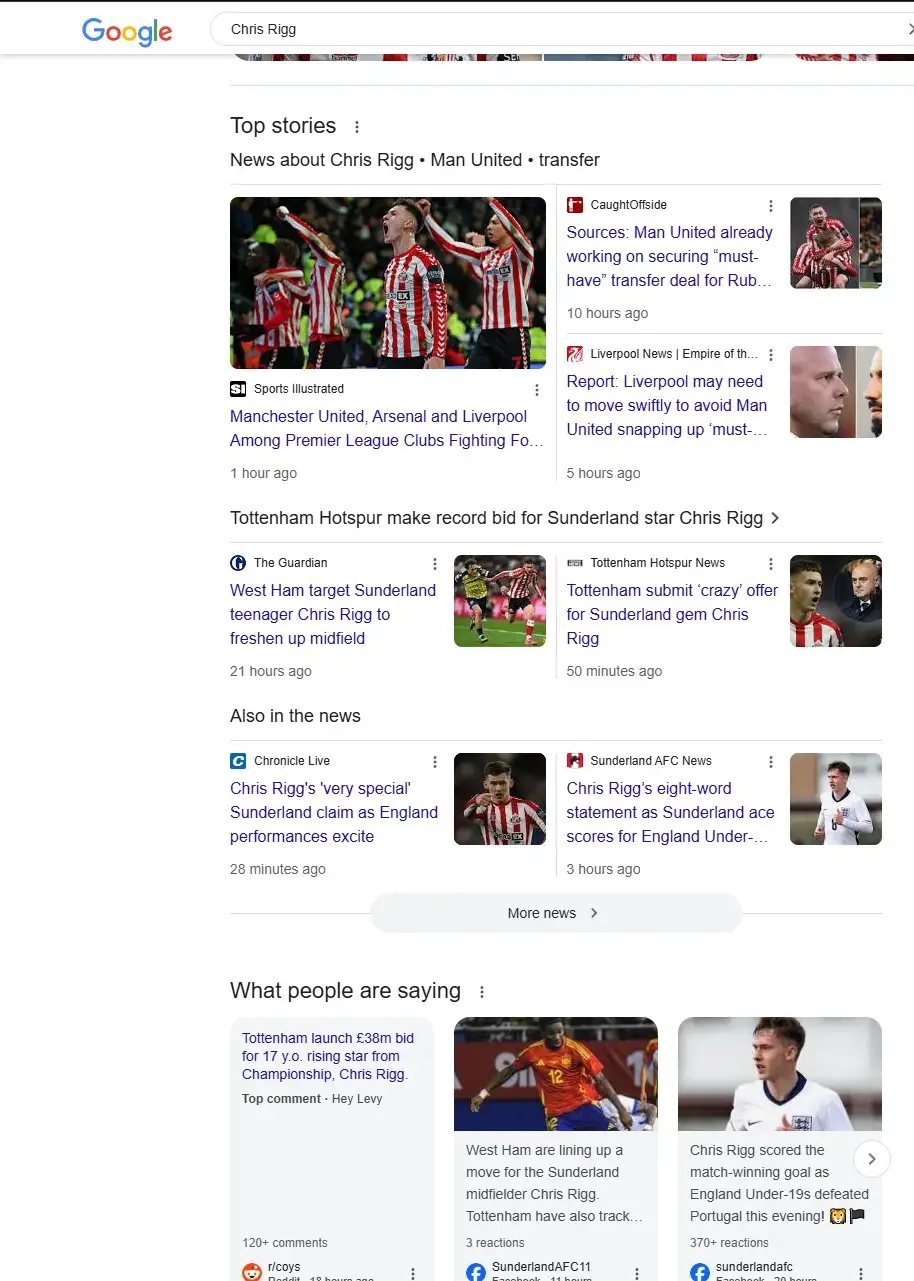
Task: Open options menu for Sunderland AFC News story
Action: coord(771,762)
